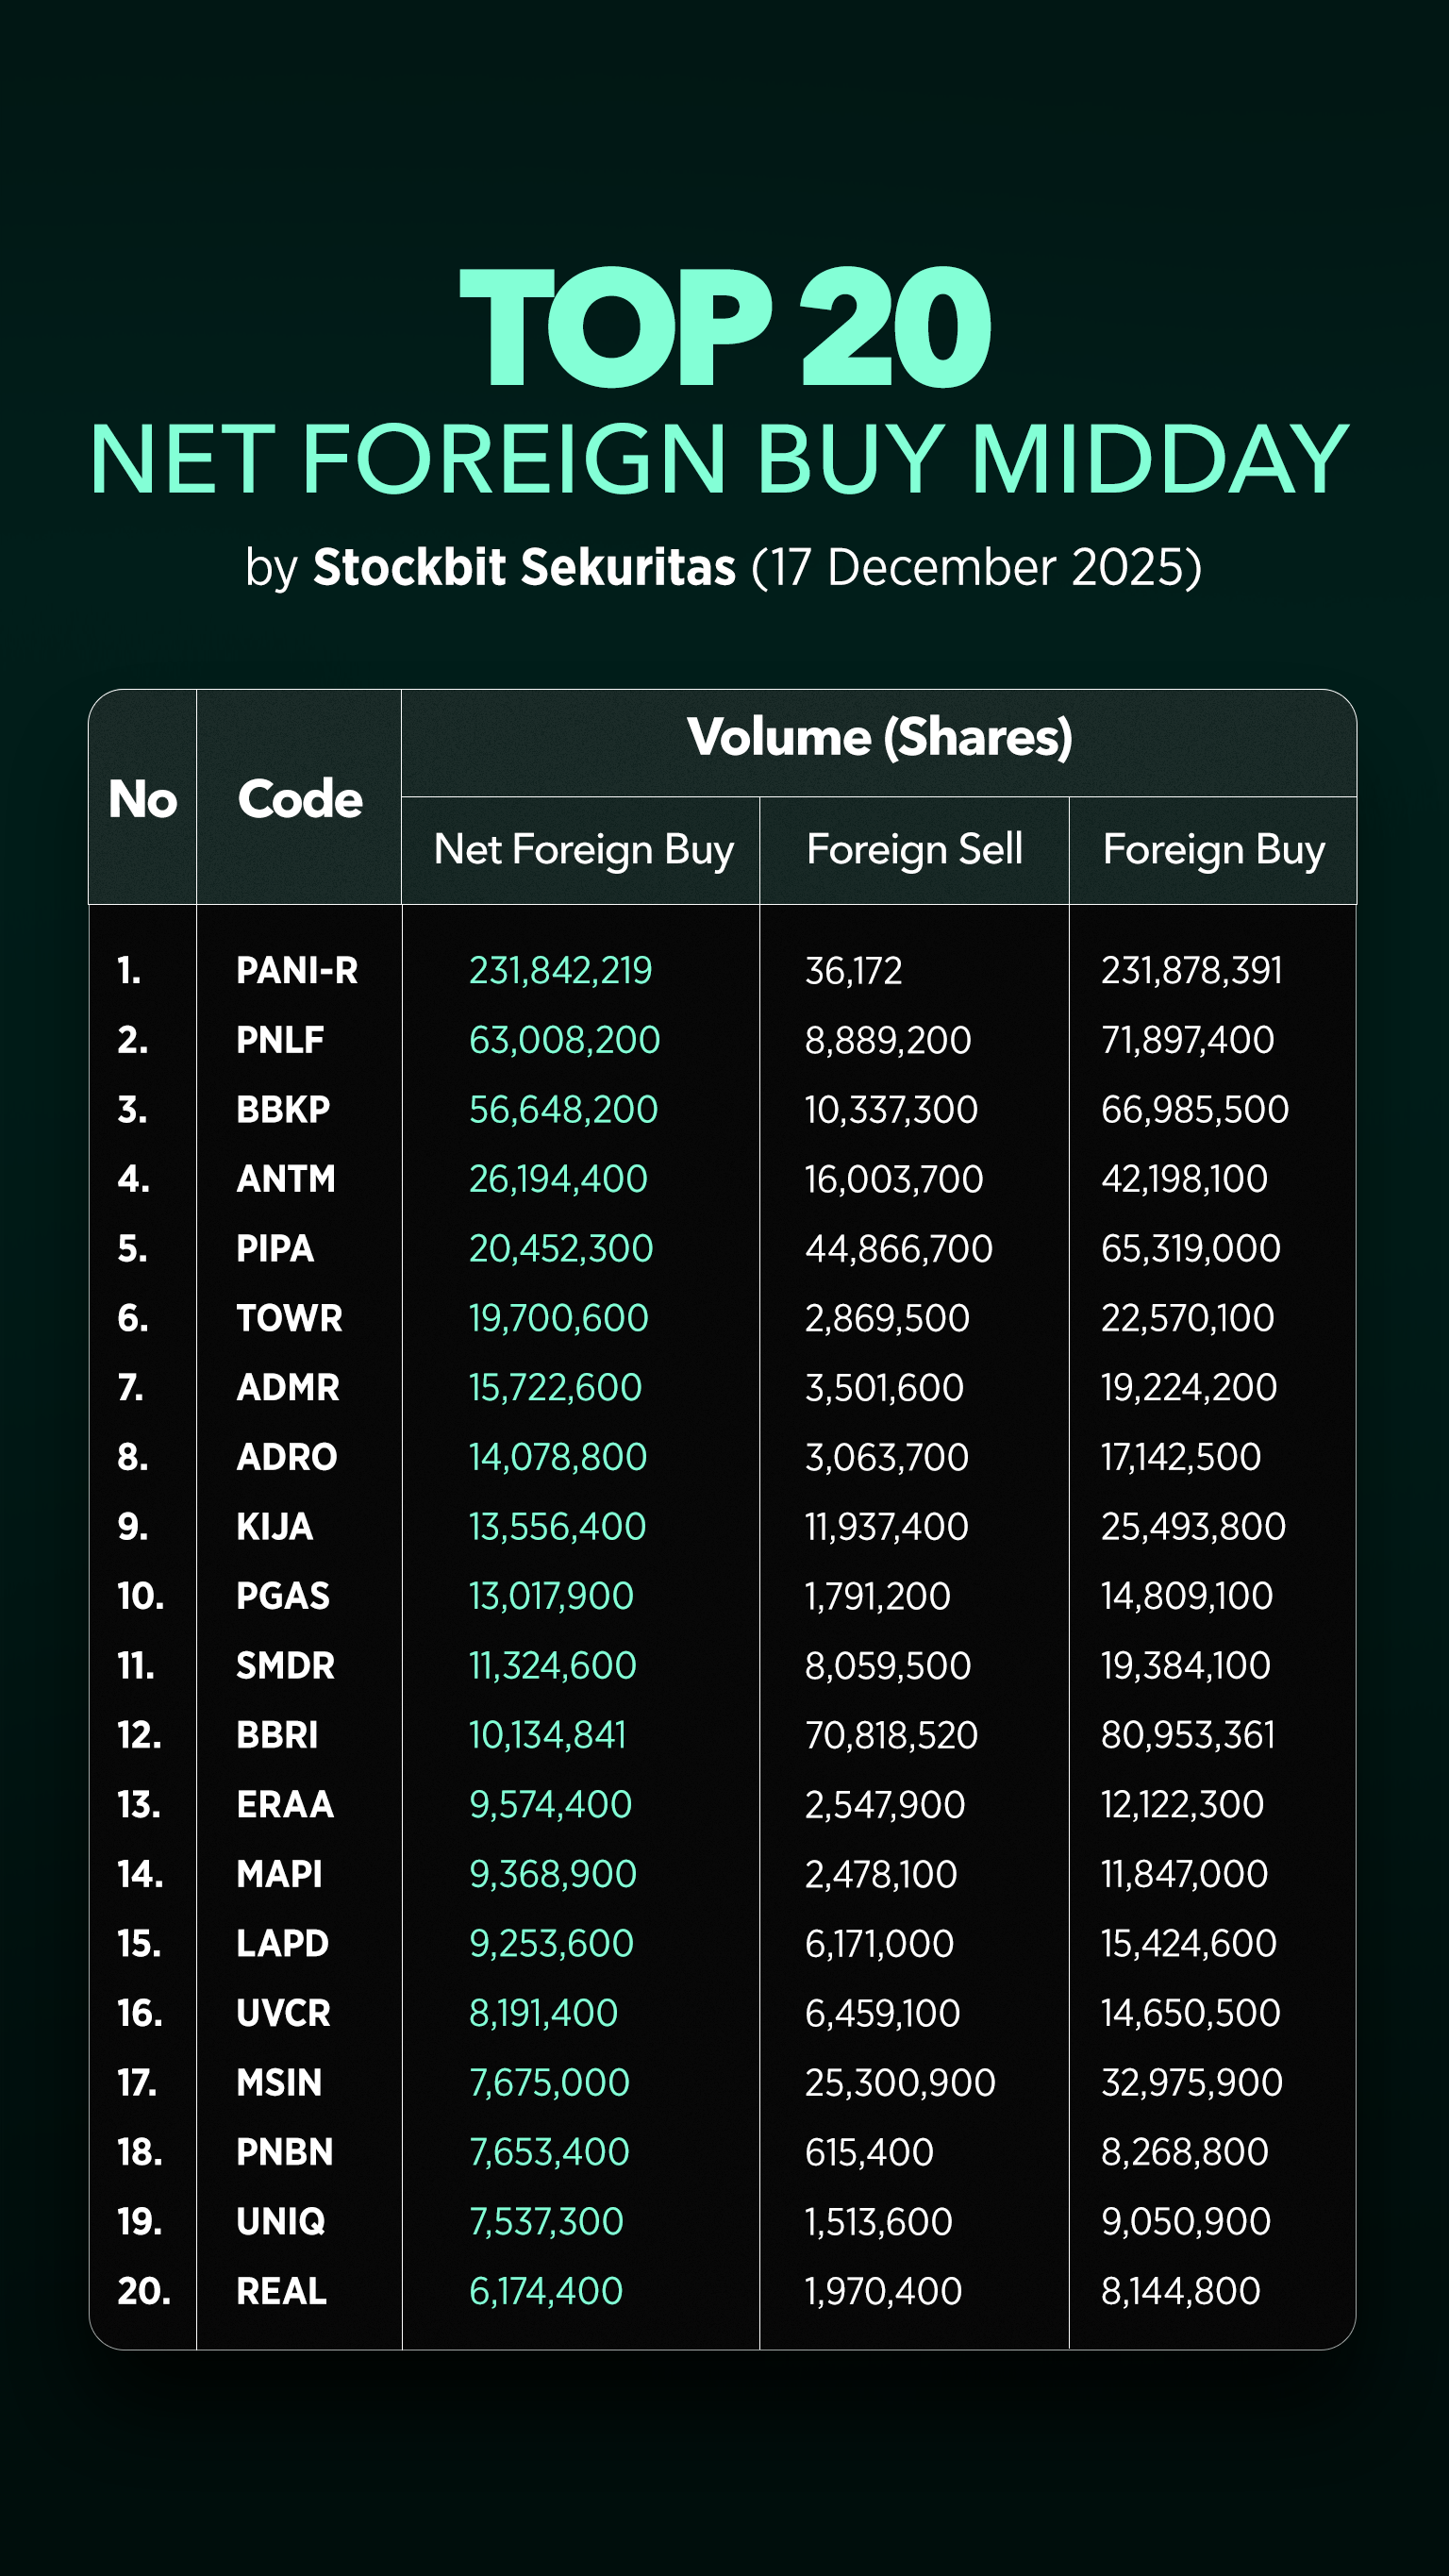Click the Foreign Buy column header

tap(1213, 850)
